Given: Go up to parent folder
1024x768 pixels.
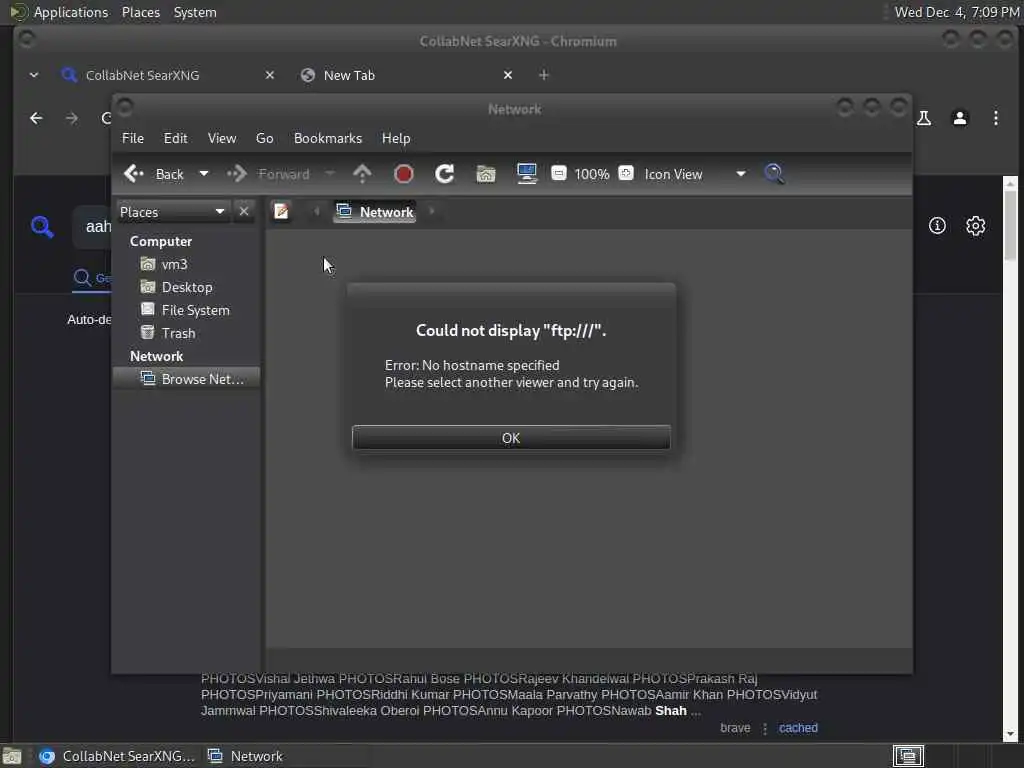Looking at the screenshot, I should (362, 174).
